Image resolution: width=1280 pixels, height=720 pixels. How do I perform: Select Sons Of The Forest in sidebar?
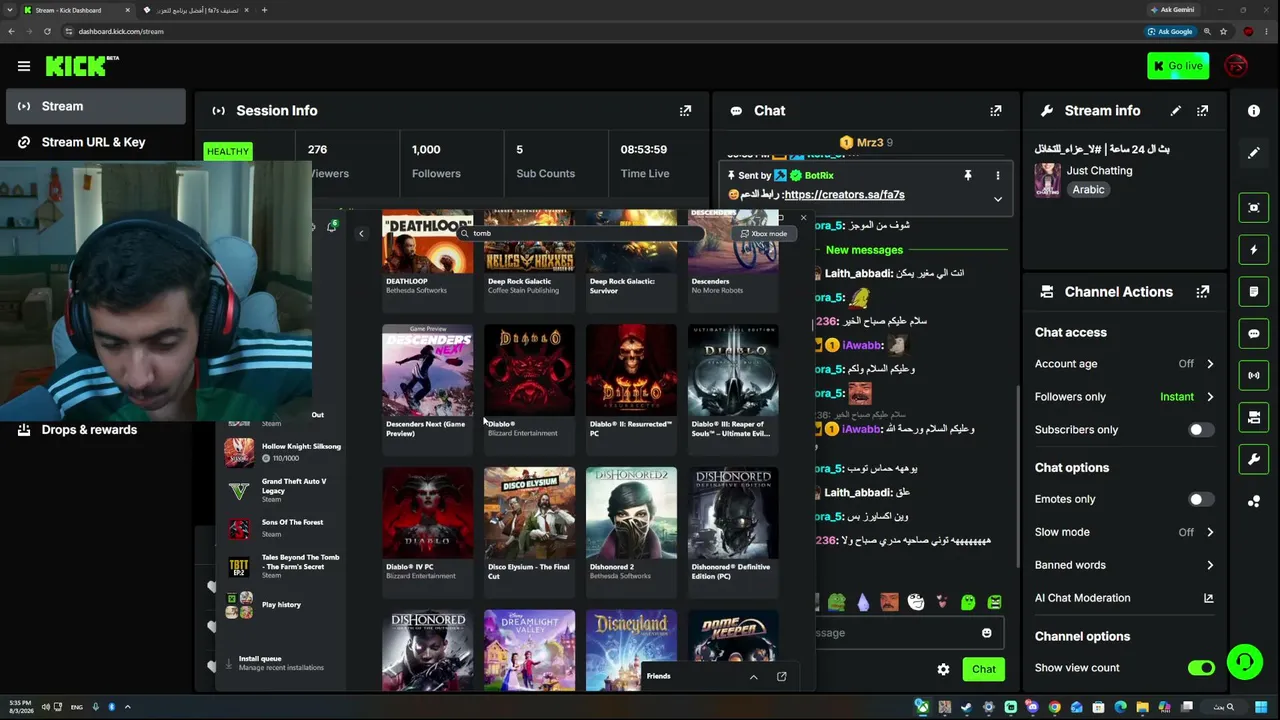(x=284, y=527)
